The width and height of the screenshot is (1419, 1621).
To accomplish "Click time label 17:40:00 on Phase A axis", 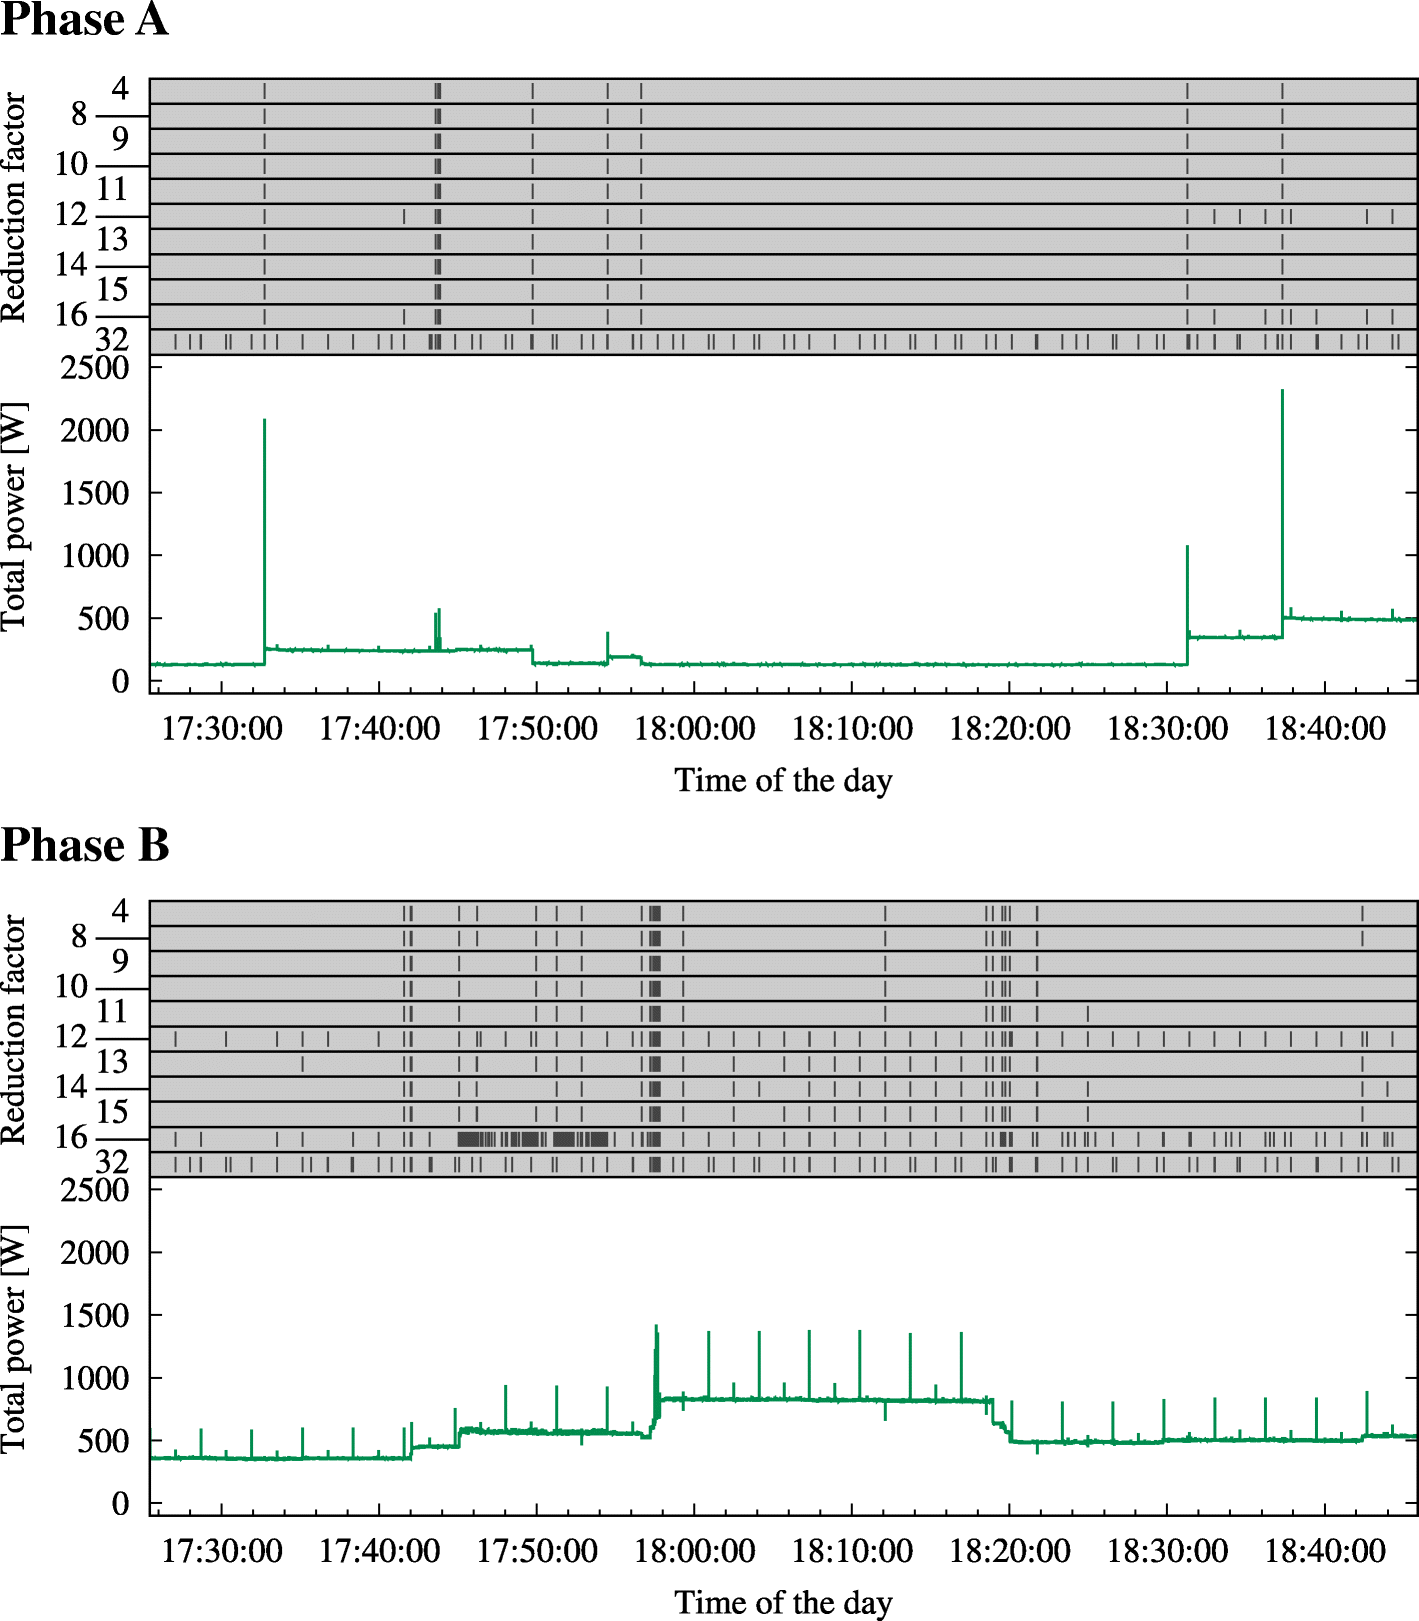I will tap(379, 728).
